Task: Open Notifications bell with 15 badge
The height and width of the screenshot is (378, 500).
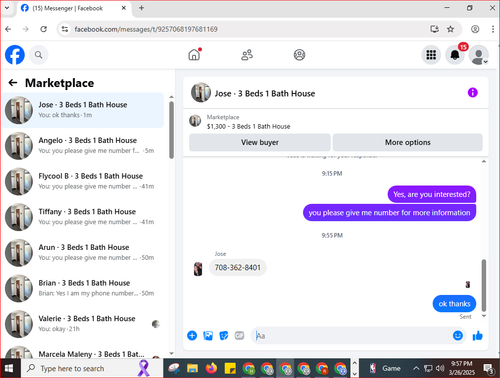Action: [455, 55]
